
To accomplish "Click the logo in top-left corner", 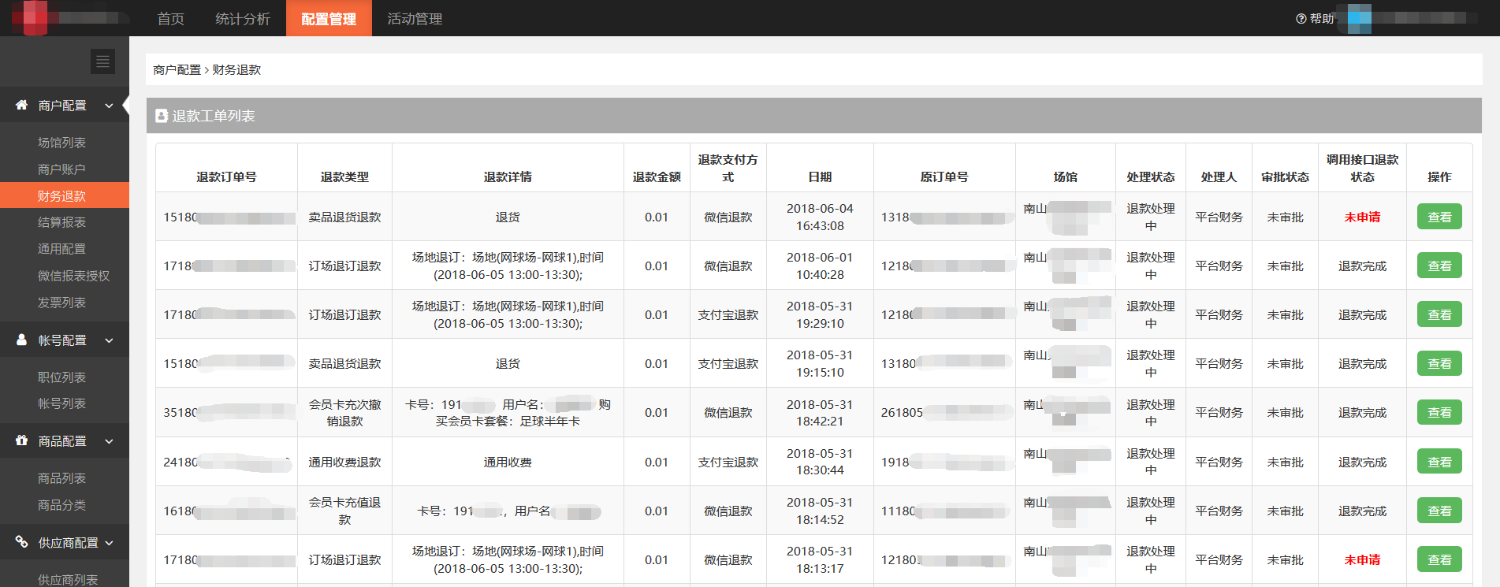I will pos(37,18).
